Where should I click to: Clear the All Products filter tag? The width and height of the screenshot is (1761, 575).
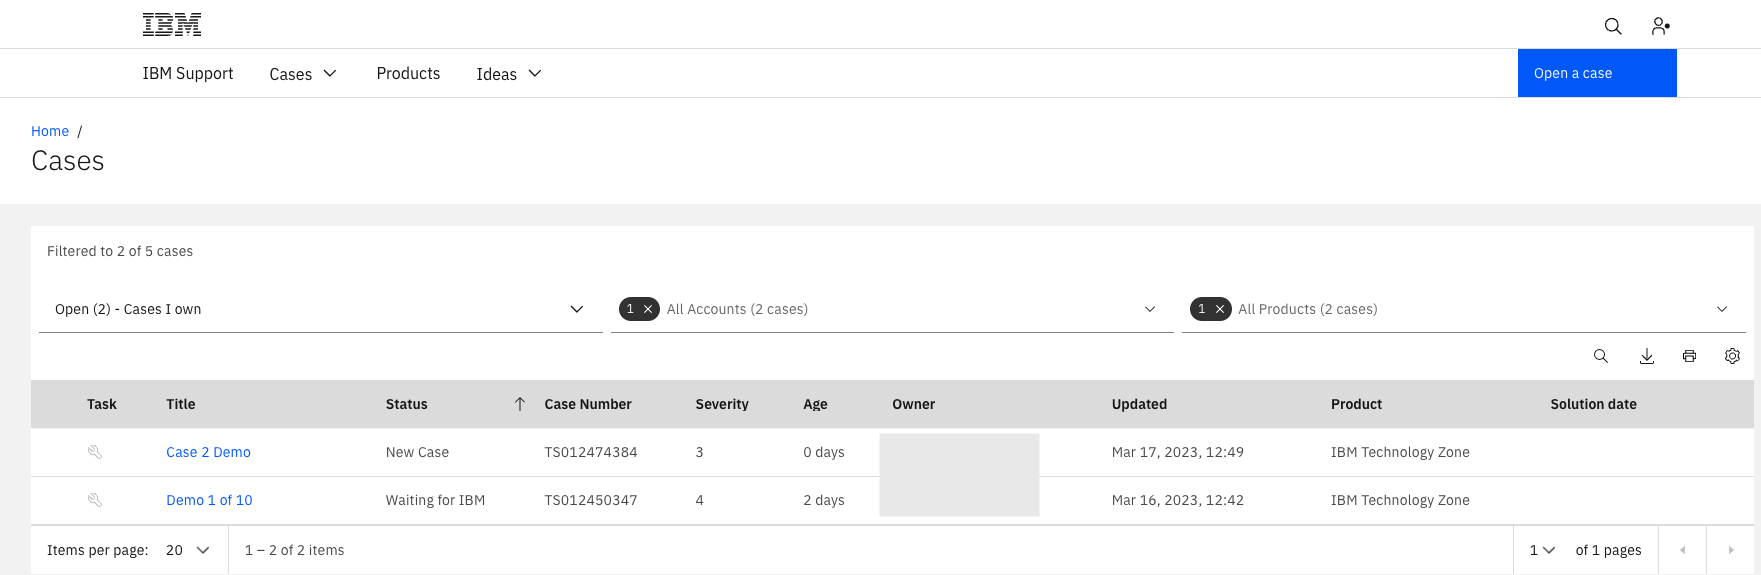click(x=1220, y=310)
